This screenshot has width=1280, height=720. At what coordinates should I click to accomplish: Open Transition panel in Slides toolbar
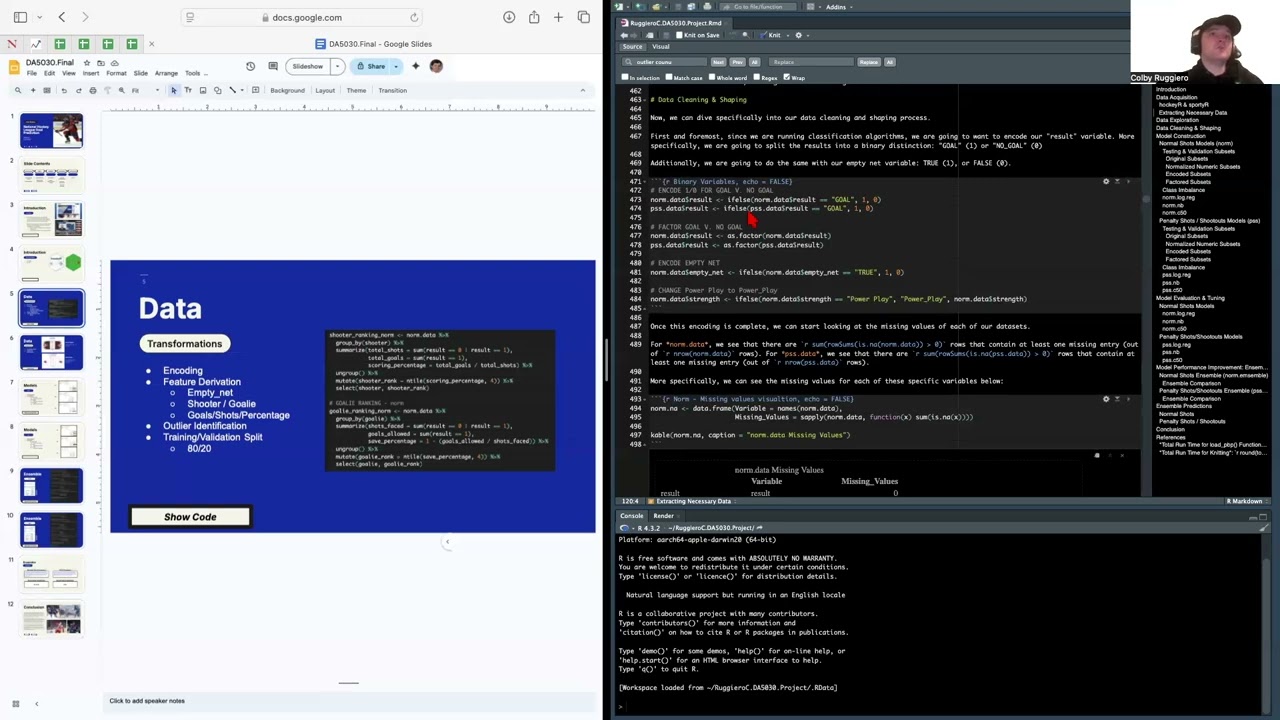click(x=392, y=90)
